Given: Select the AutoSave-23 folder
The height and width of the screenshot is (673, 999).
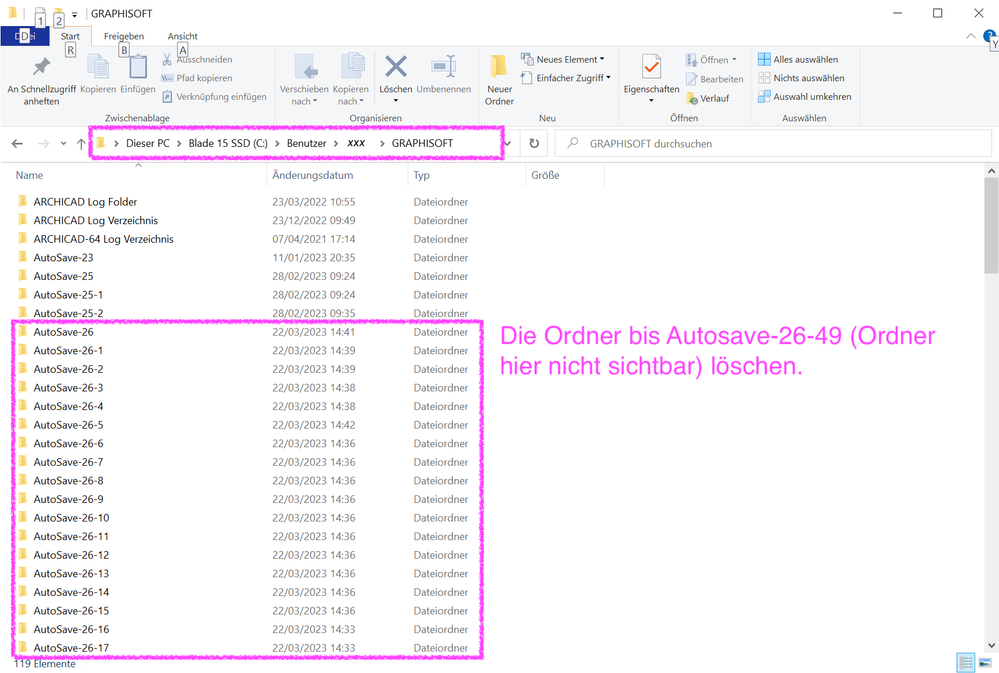Looking at the screenshot, I should pos(63,257).
